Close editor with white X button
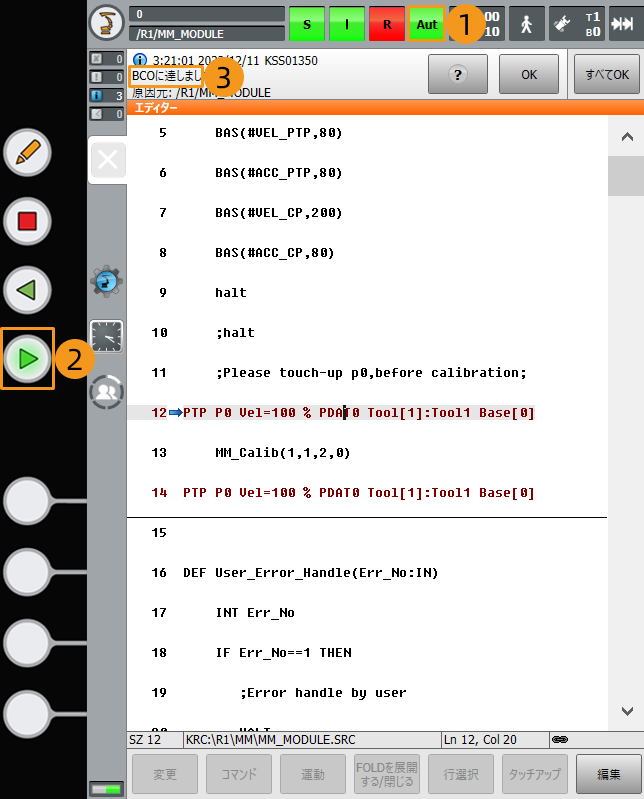Screen dimensions: 644x799 108,160
